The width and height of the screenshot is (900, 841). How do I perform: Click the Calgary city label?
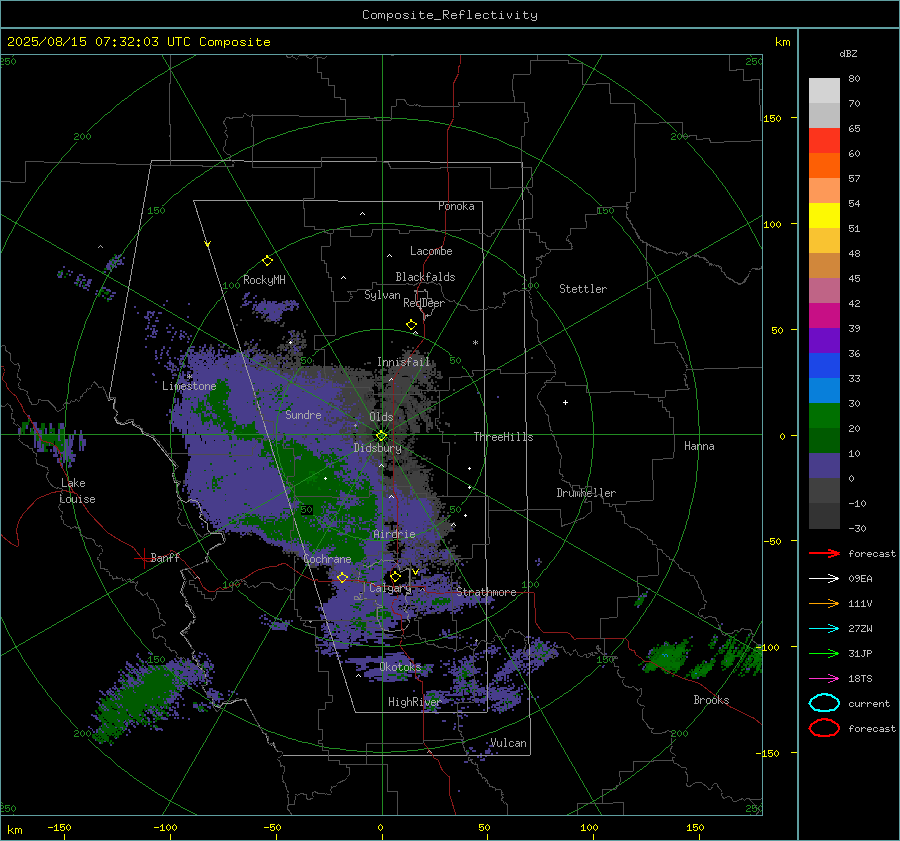390,588
